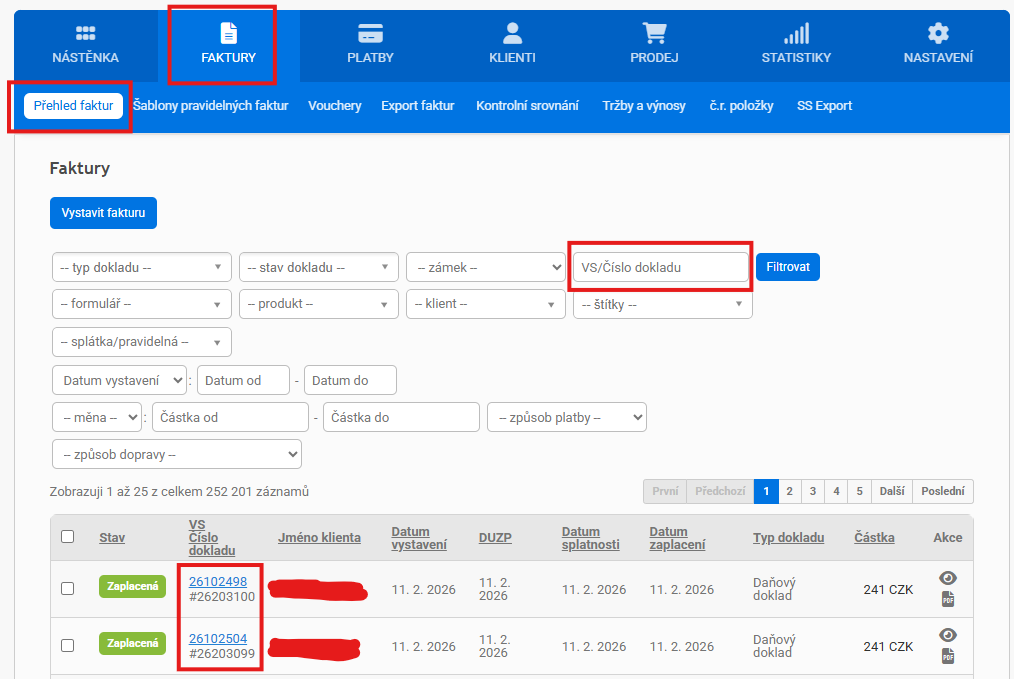Viewport: 1014px width, 679px height.
Task: Open the 'zámek' dropdown
Action: (486, 267)
